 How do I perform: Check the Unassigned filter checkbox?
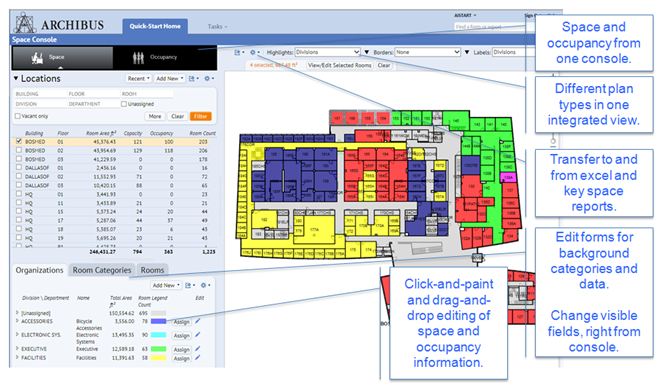[x=124, y=104]
